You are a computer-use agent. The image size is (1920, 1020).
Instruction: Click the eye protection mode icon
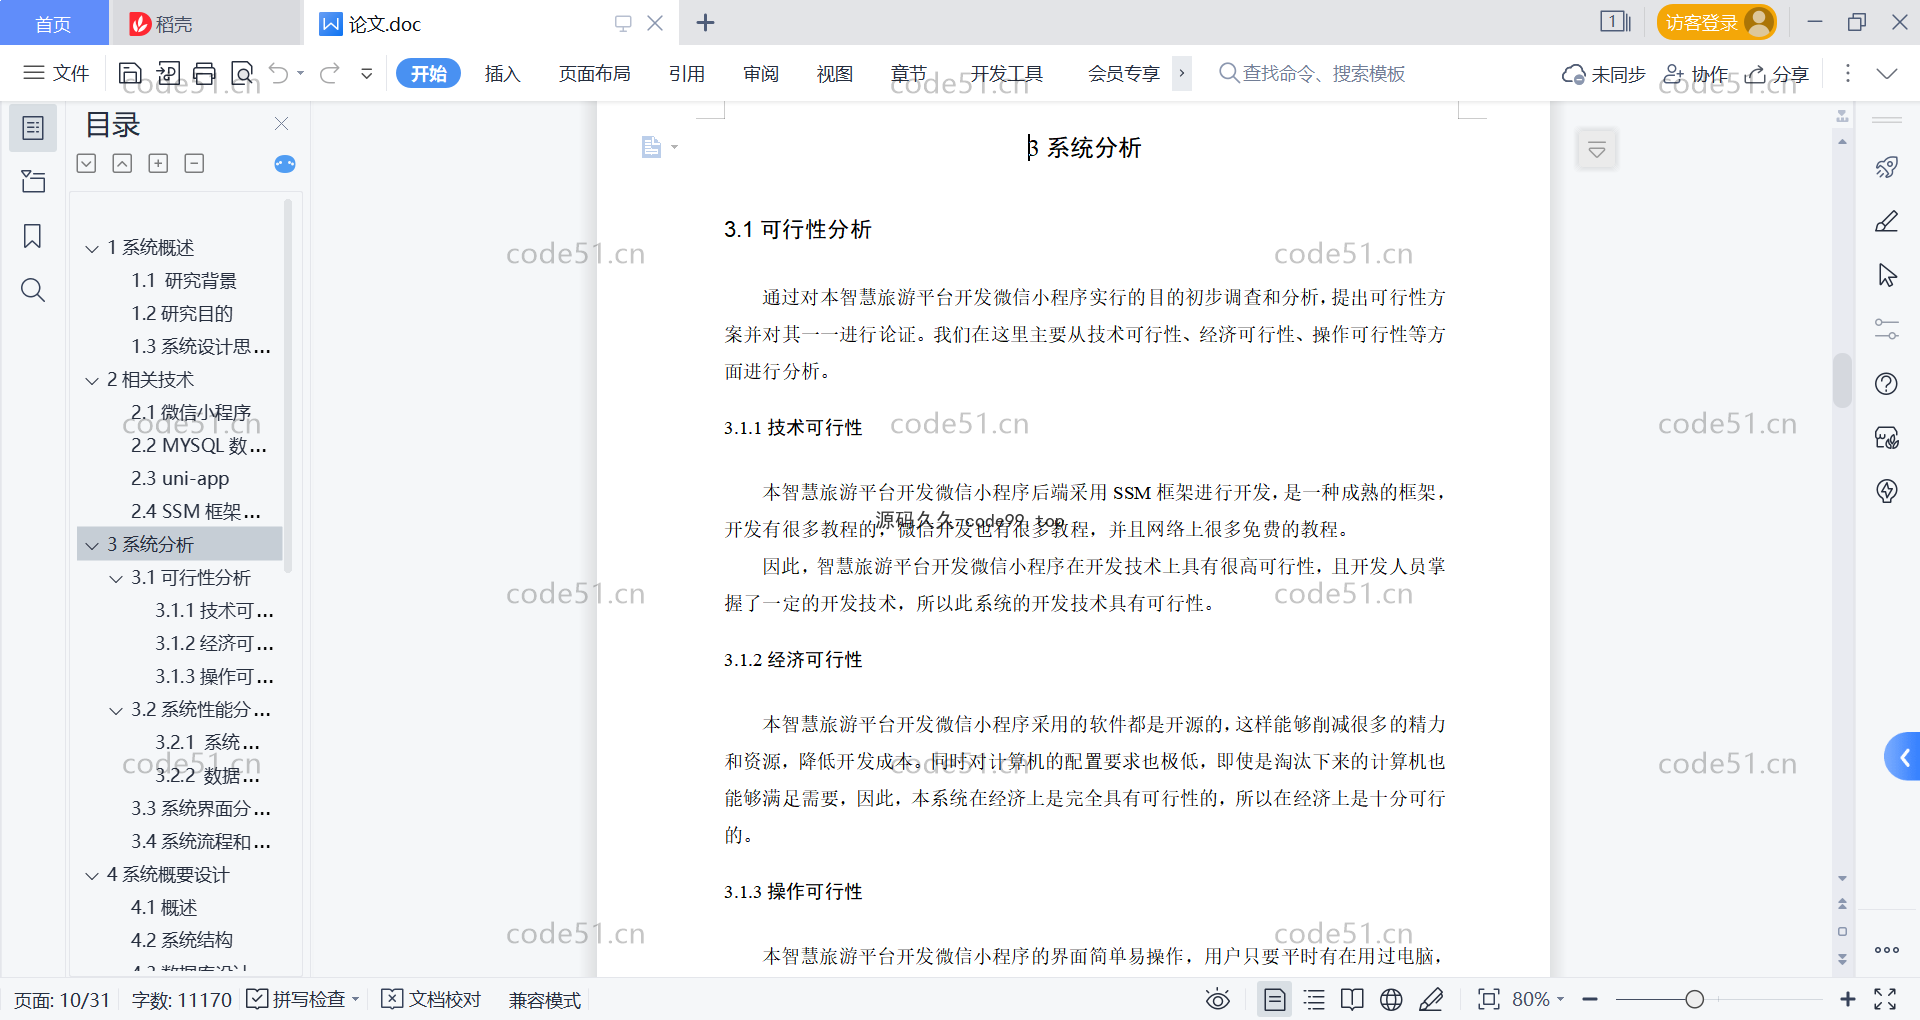[x=1218, y=999]
